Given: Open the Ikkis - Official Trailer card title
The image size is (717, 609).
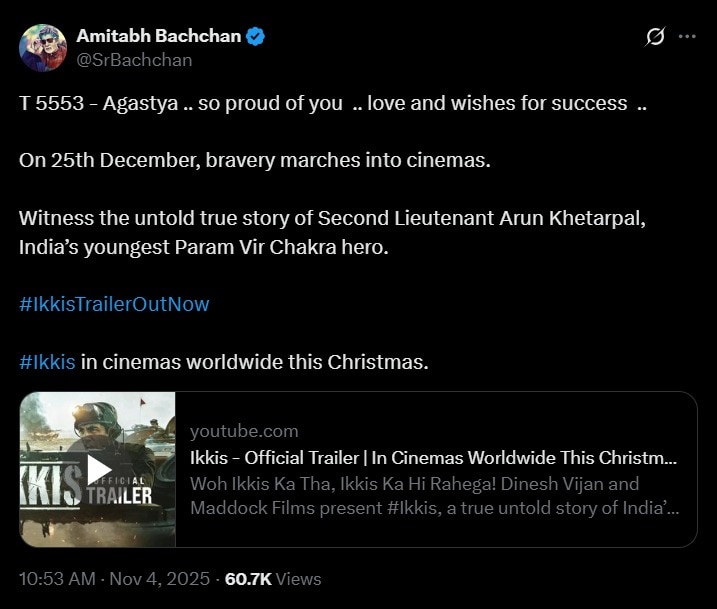Looking at the screenshot, I should [433, 458].
